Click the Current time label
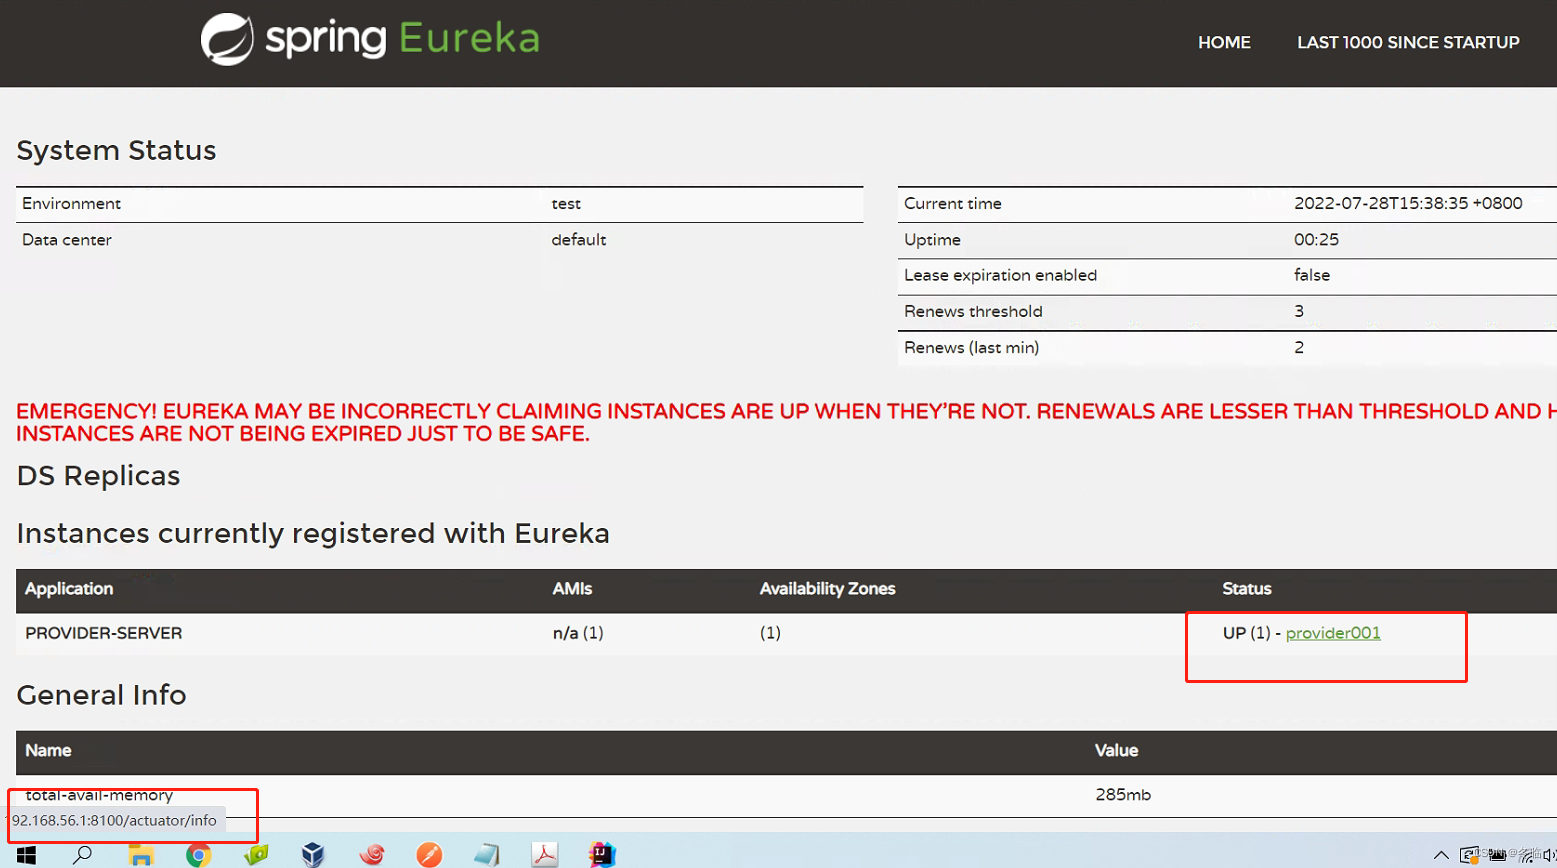Screen dimensions: 1557x868 pyautogui.click(x=953, y=203)
